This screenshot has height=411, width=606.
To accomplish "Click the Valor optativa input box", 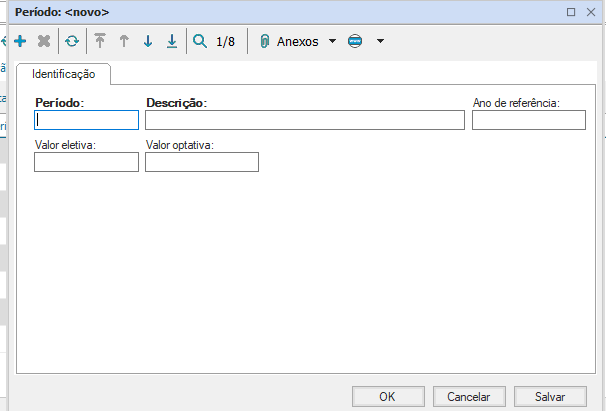I will click(201, 162).
